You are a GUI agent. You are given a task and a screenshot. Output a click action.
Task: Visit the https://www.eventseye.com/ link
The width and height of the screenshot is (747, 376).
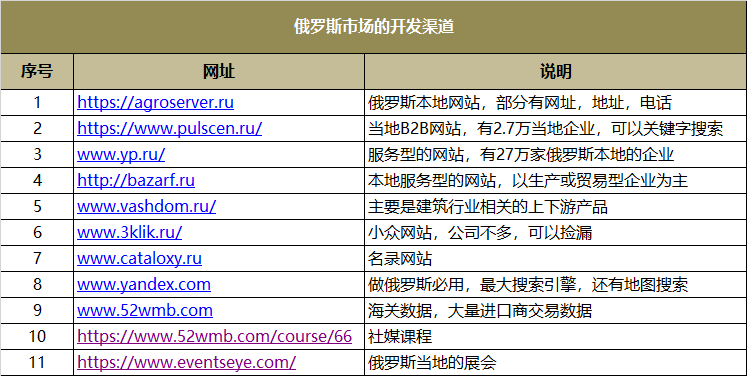point(186,362)
